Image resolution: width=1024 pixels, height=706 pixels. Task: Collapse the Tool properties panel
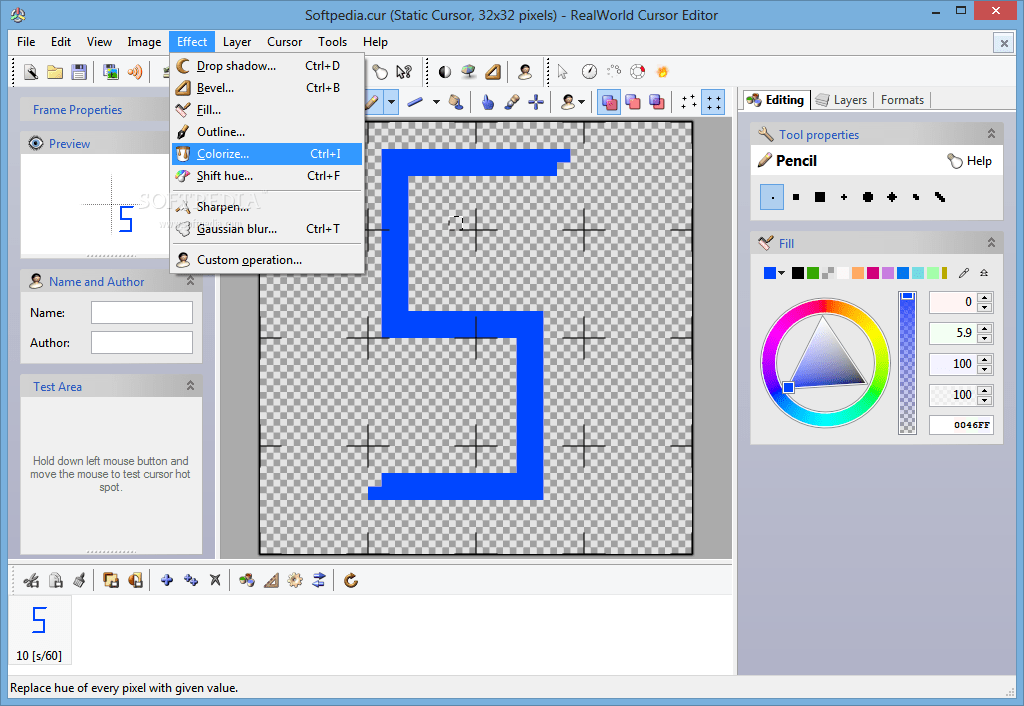(991, 133)
